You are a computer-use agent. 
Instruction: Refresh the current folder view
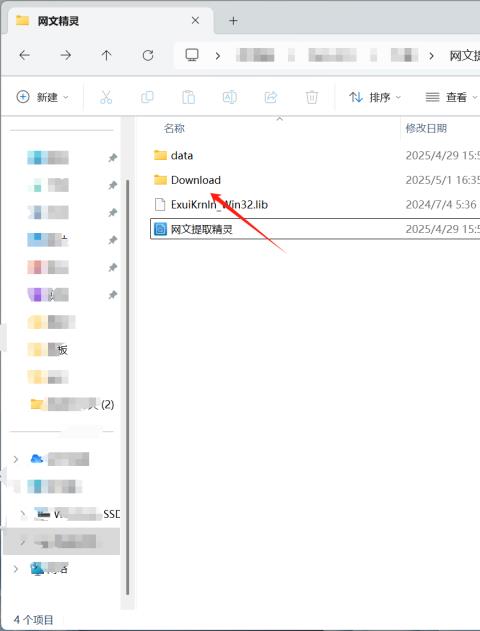(x=148, y=55)
